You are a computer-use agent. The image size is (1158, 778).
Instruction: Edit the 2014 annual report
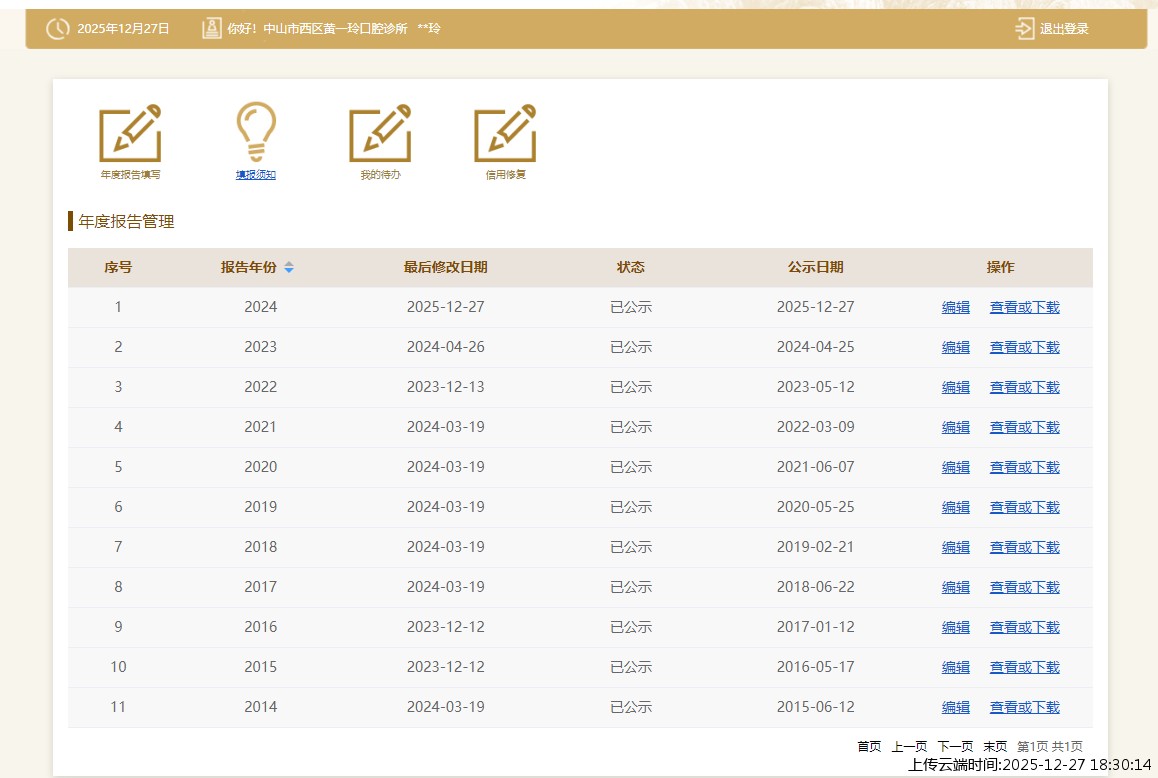coord(956,708)
